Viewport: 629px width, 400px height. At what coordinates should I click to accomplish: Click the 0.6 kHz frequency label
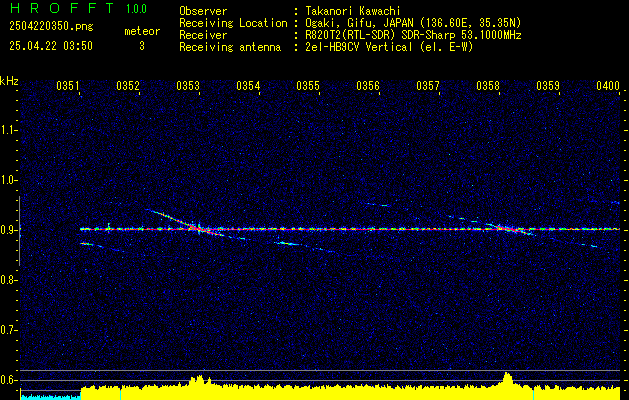(x=9, y=380)
